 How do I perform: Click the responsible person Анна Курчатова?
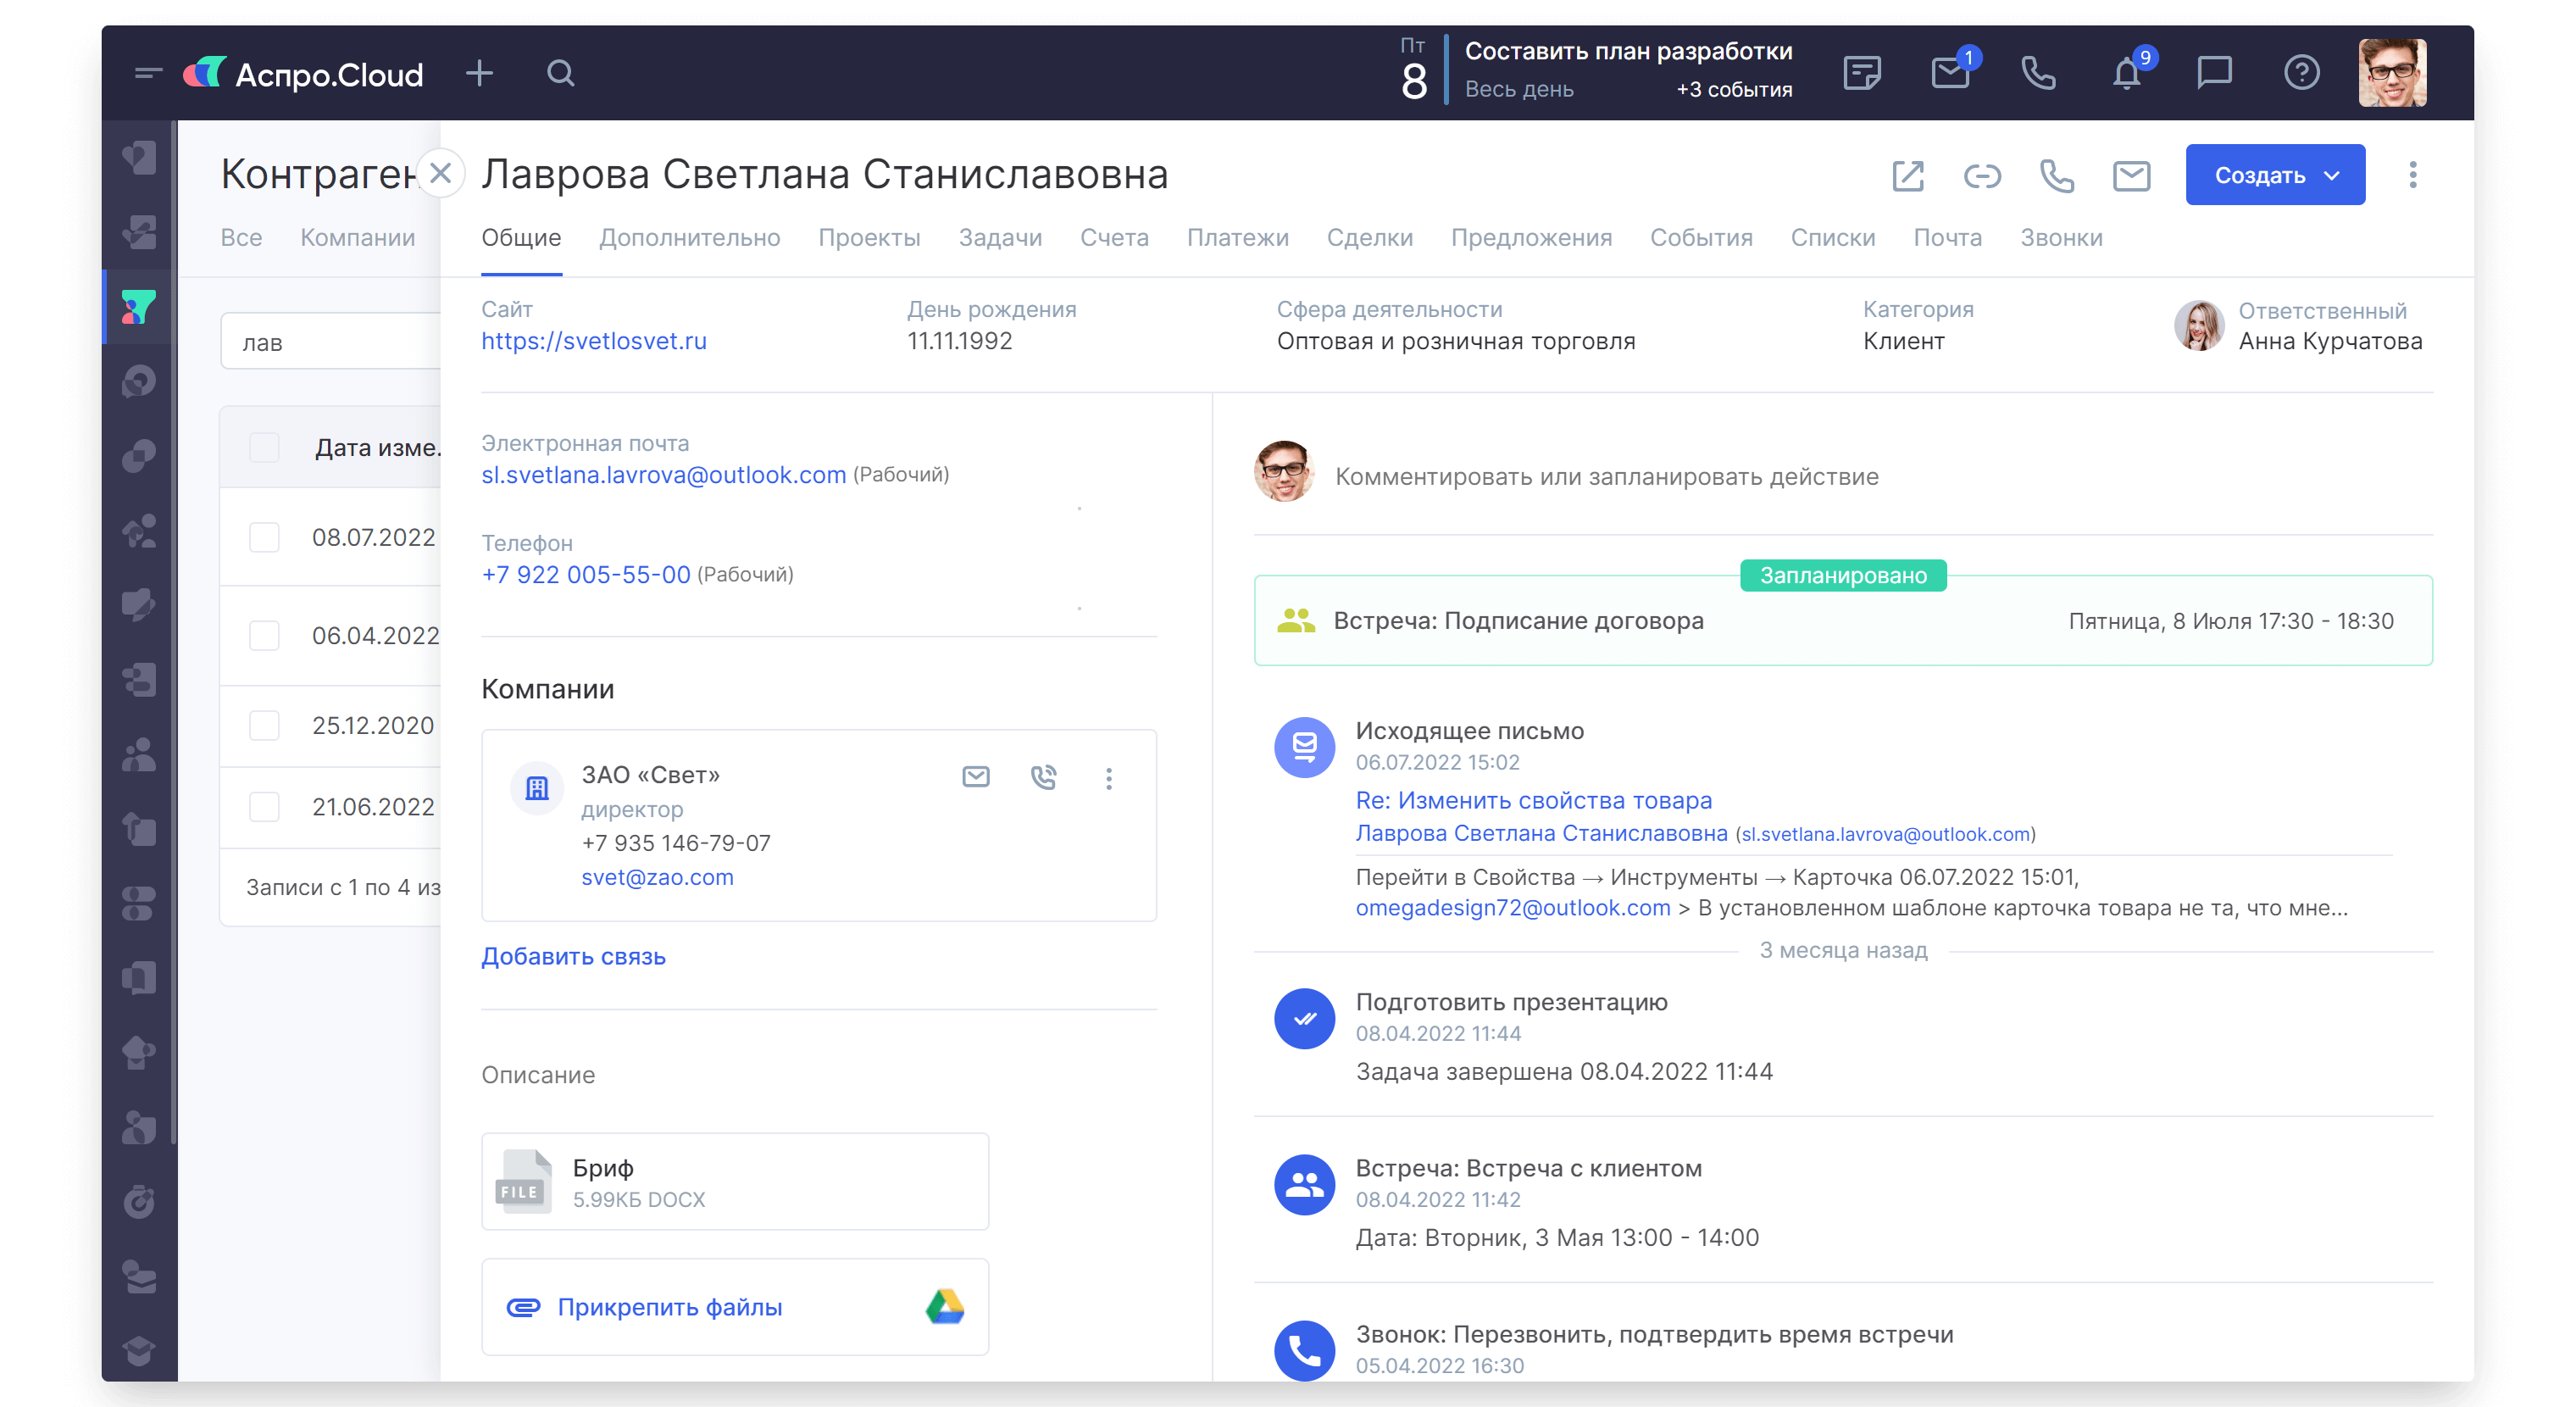pyautogui.click(x=2329, y=342)
